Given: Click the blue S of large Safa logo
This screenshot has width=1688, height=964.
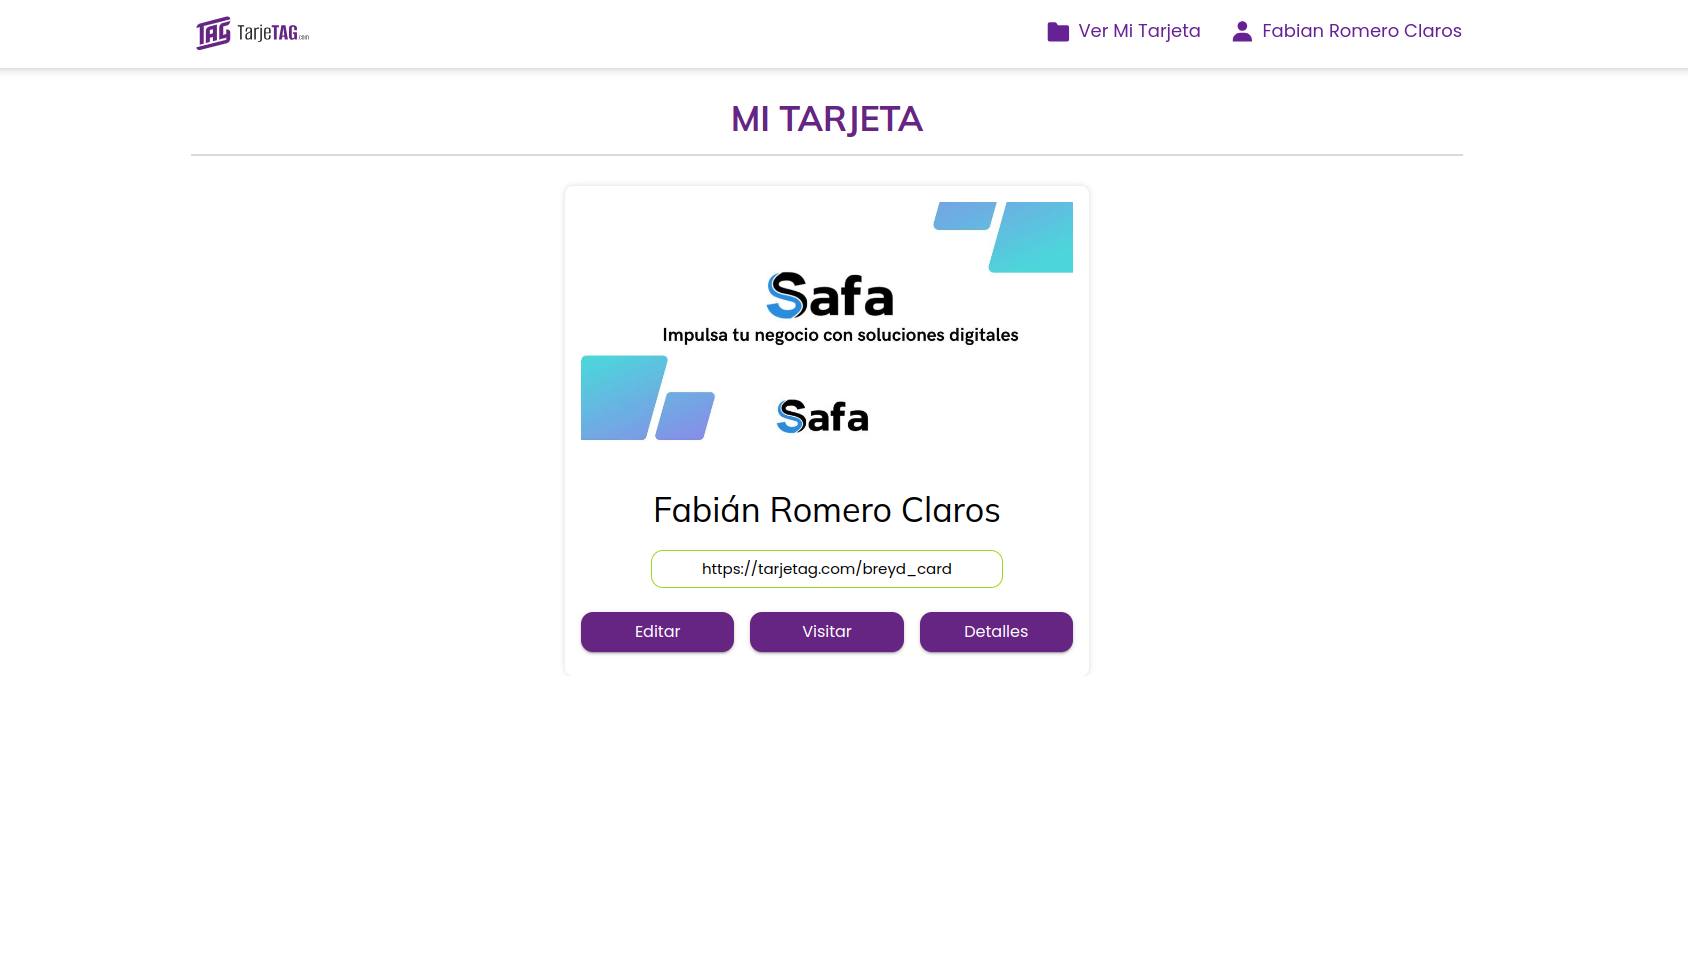Looking at the screenshot, I should 786,296.
